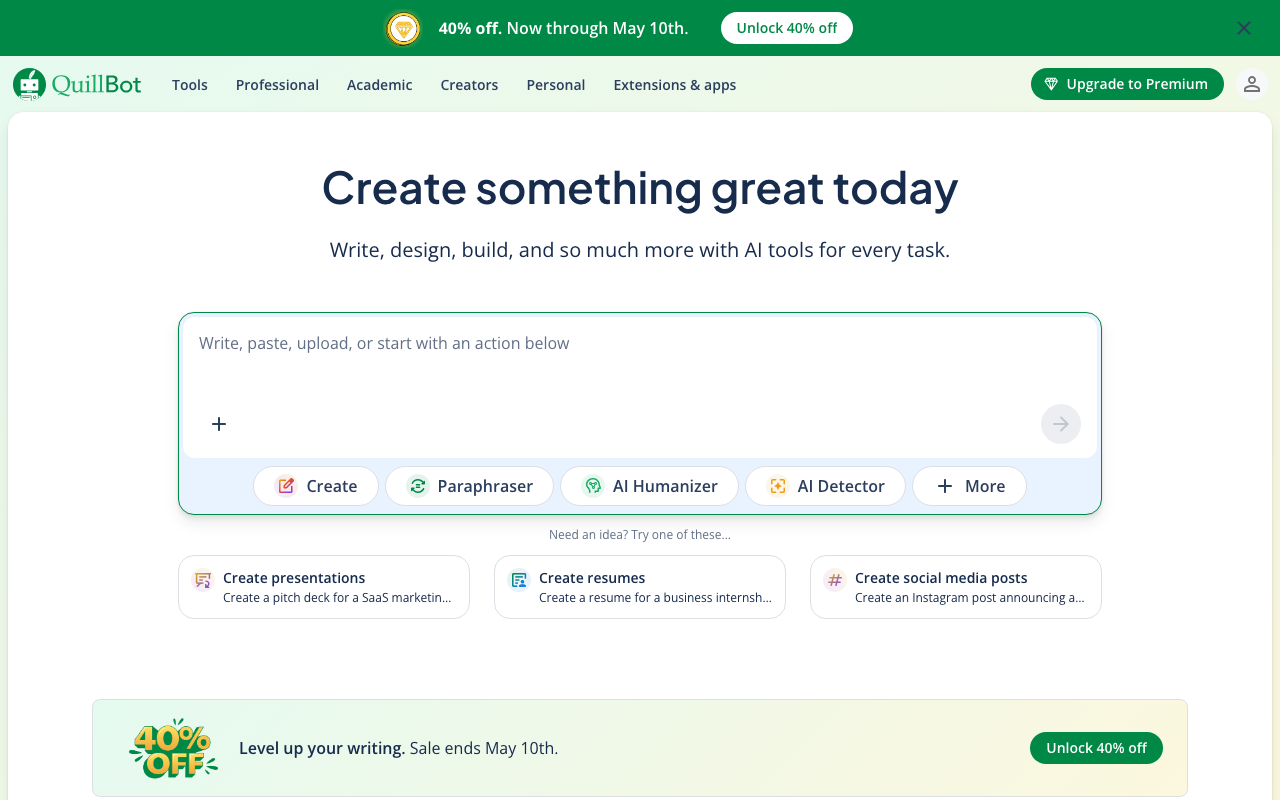Open the Professional menu

pyautogui.click(x=277, y=85)
